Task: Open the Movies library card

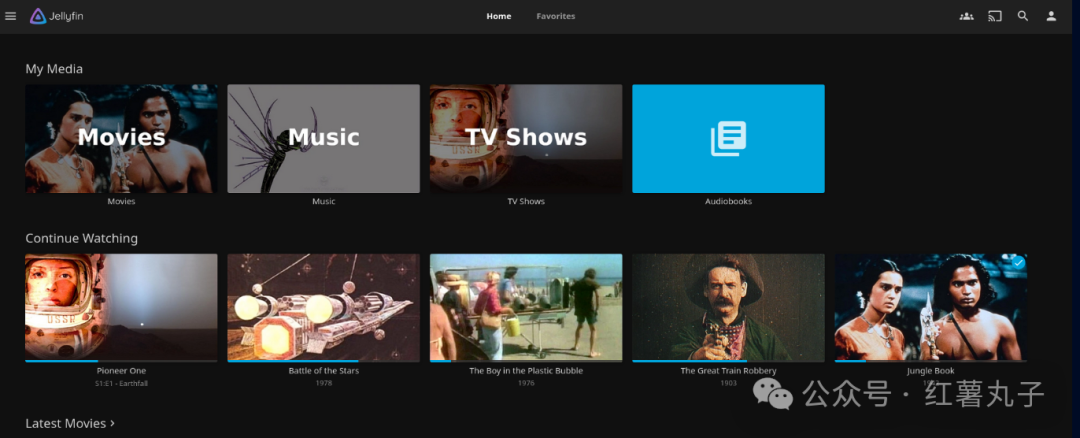Action: [121, 138]
